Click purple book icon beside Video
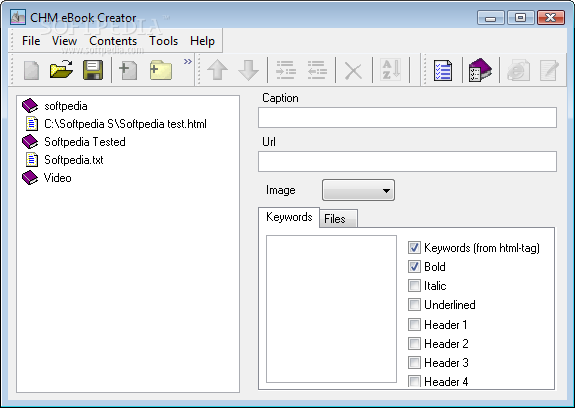The image size is (575, 408). tap(30, 178)
